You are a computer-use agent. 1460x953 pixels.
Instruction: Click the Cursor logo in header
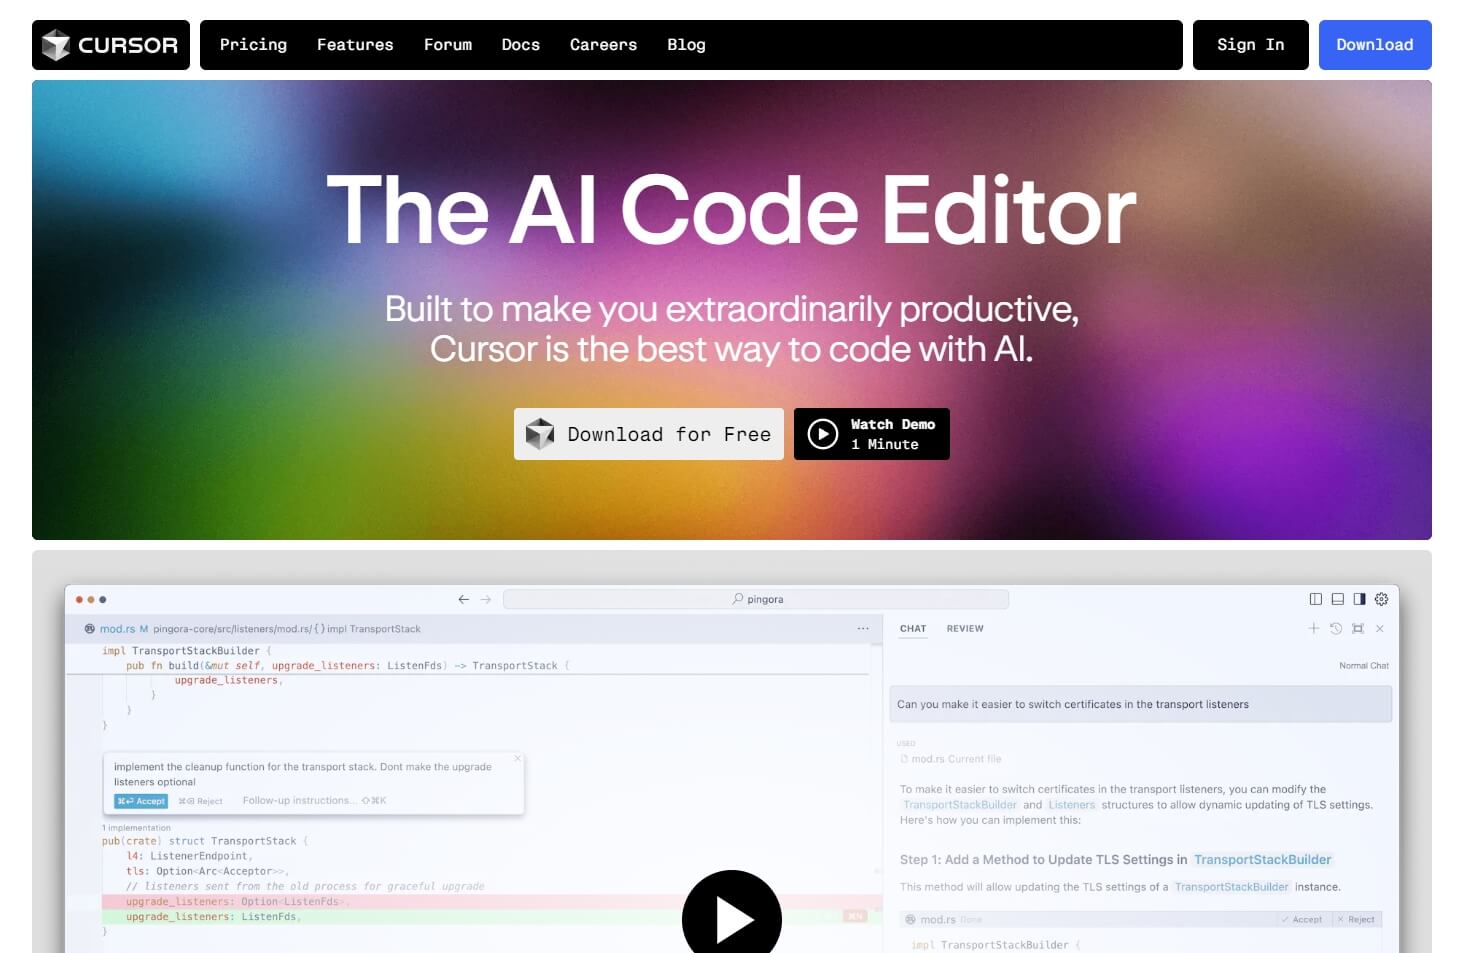tap(110, 45)
